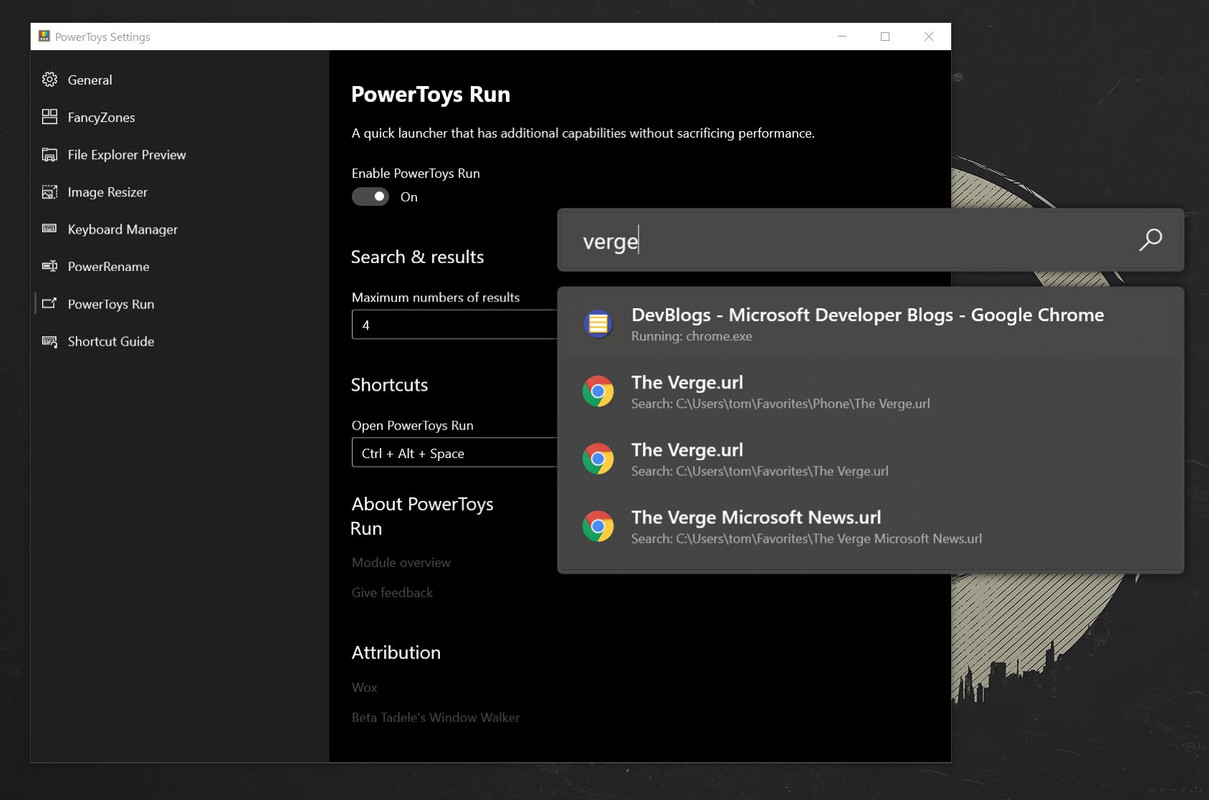Select Image Resizer in the sidebar
1209x800 pixels.
180,192
